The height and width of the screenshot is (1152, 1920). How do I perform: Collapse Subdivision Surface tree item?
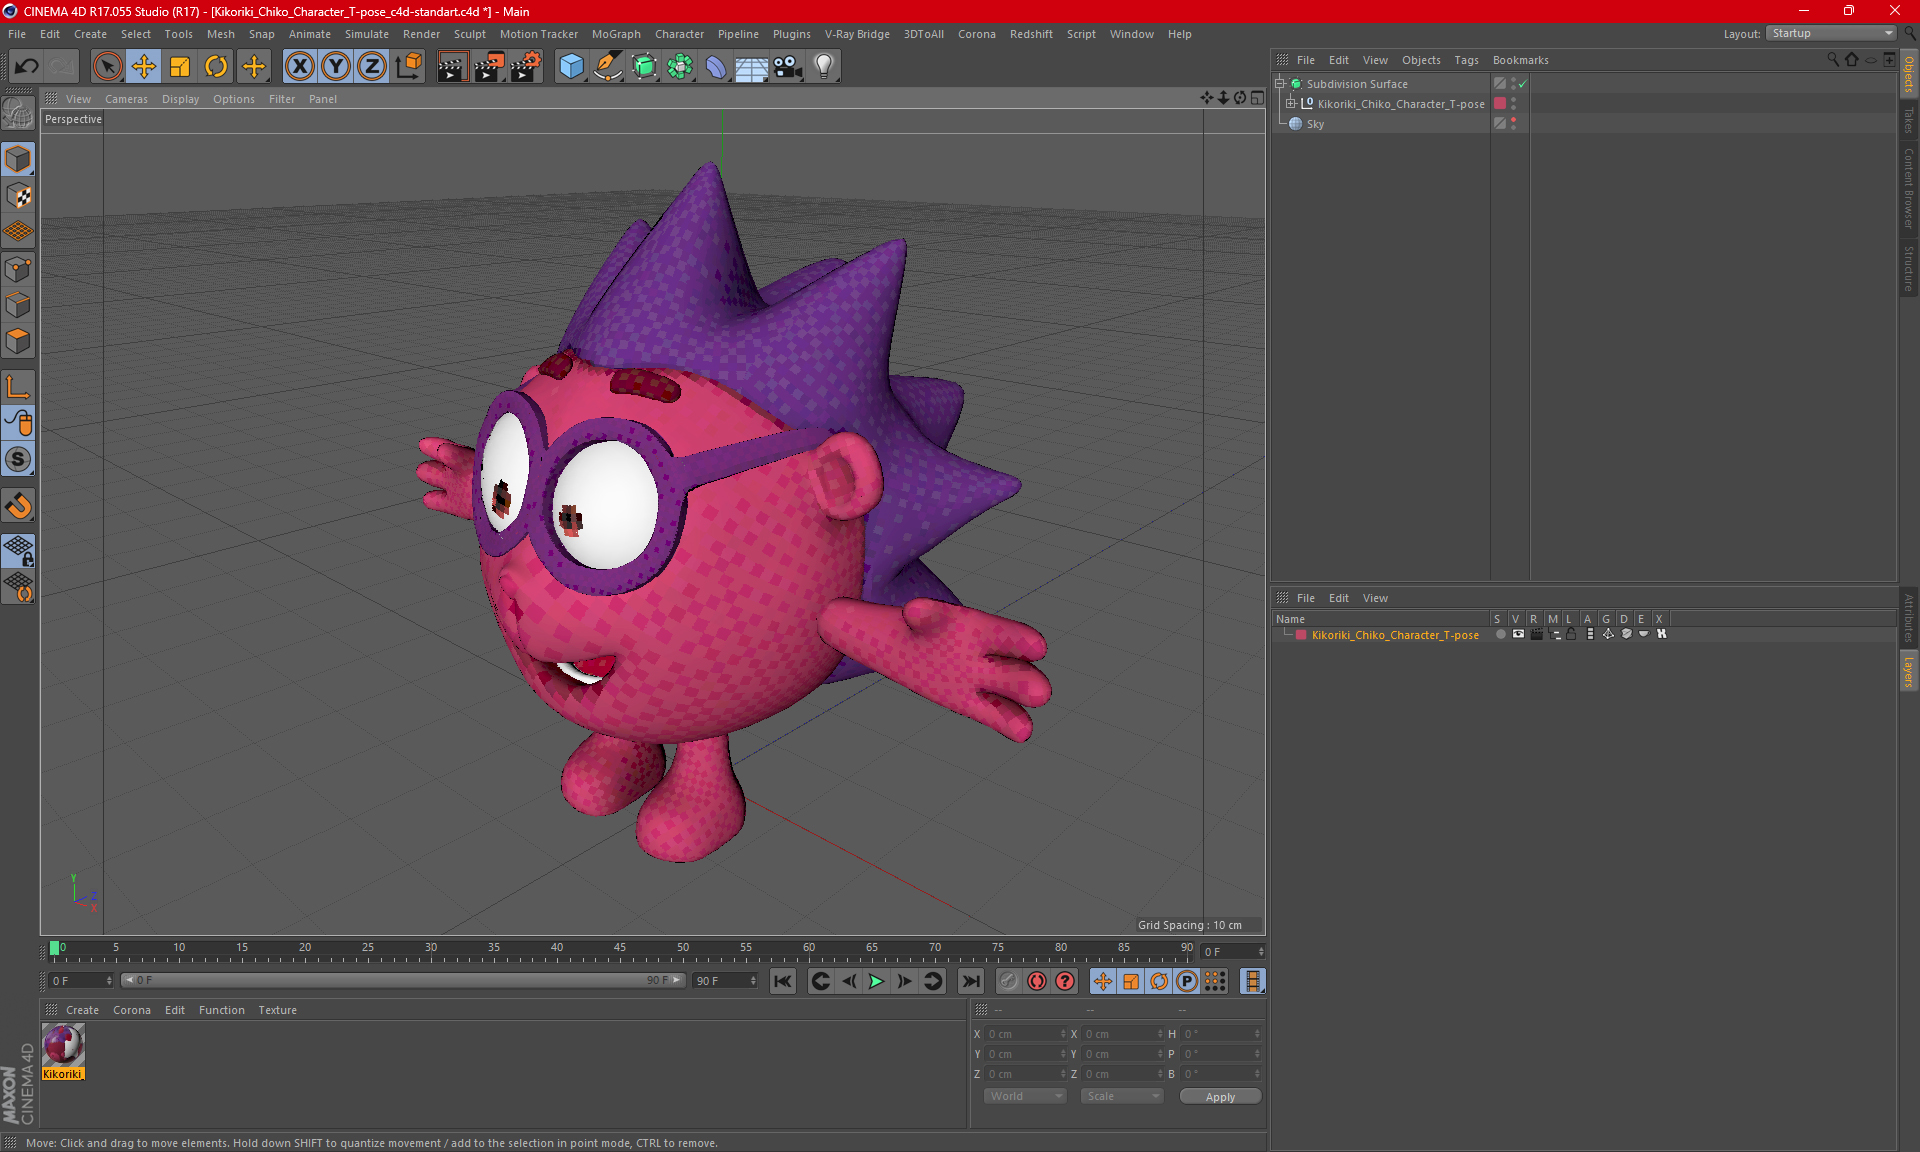[x=1280, y=84]
